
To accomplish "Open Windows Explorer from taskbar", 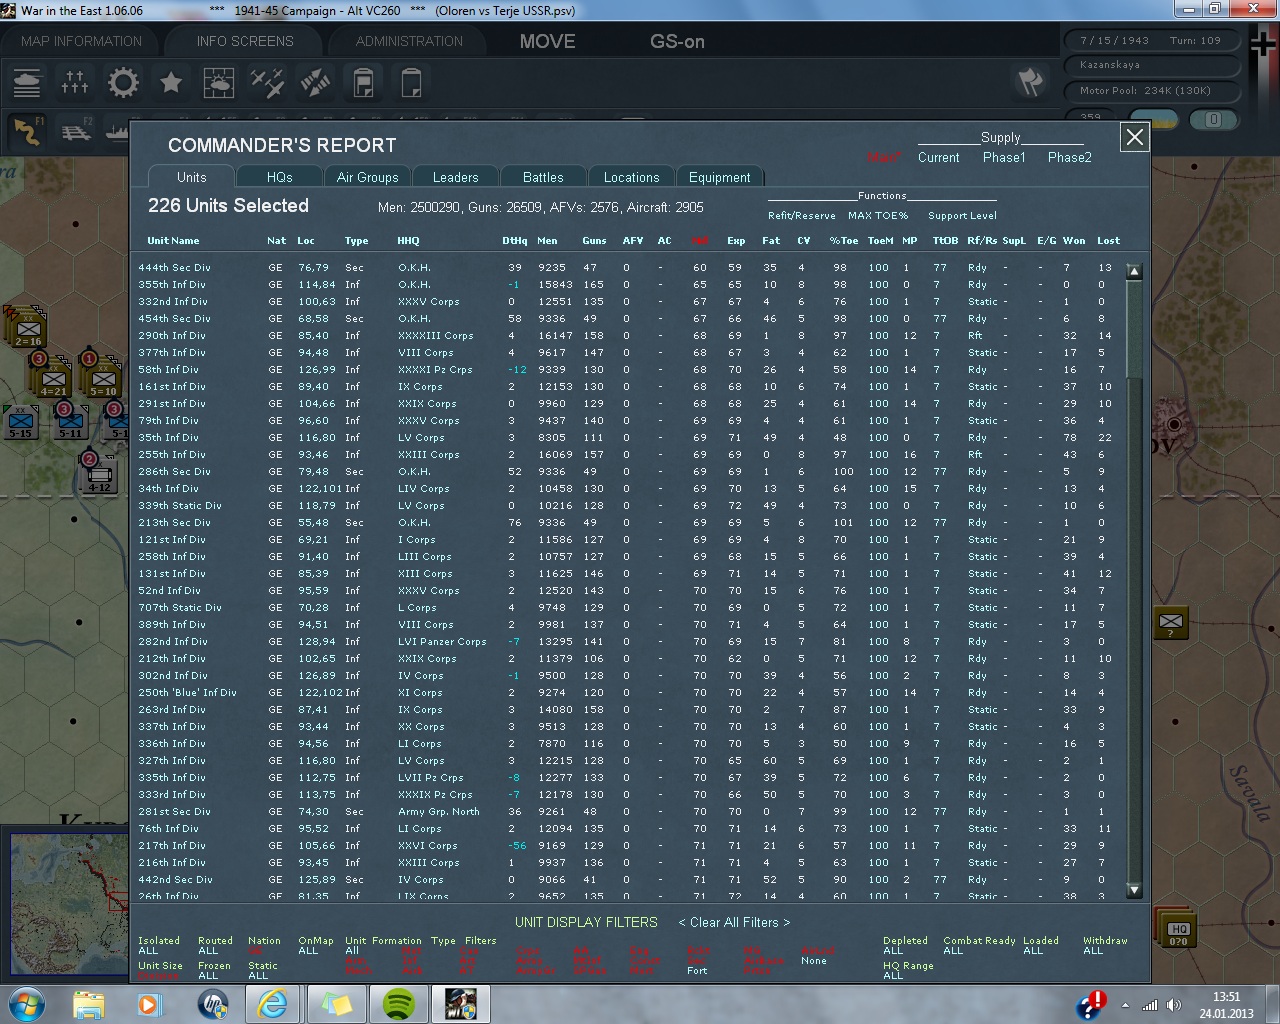I will coord(89,1004).
